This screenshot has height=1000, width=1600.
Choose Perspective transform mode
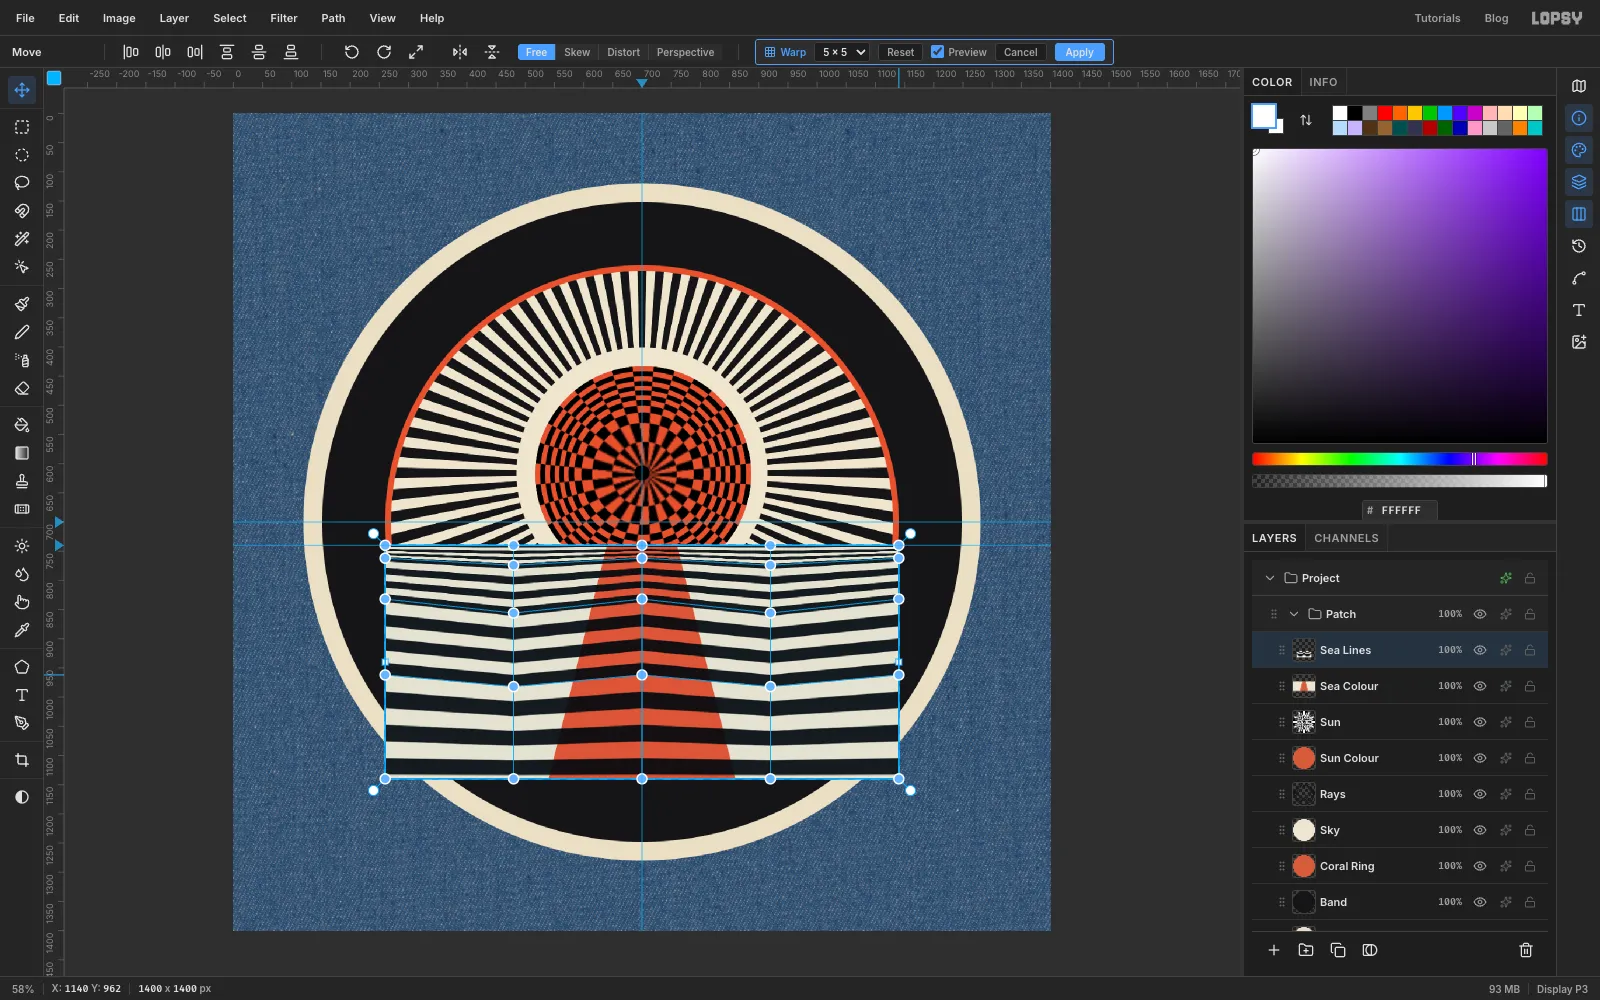point(685,52)
